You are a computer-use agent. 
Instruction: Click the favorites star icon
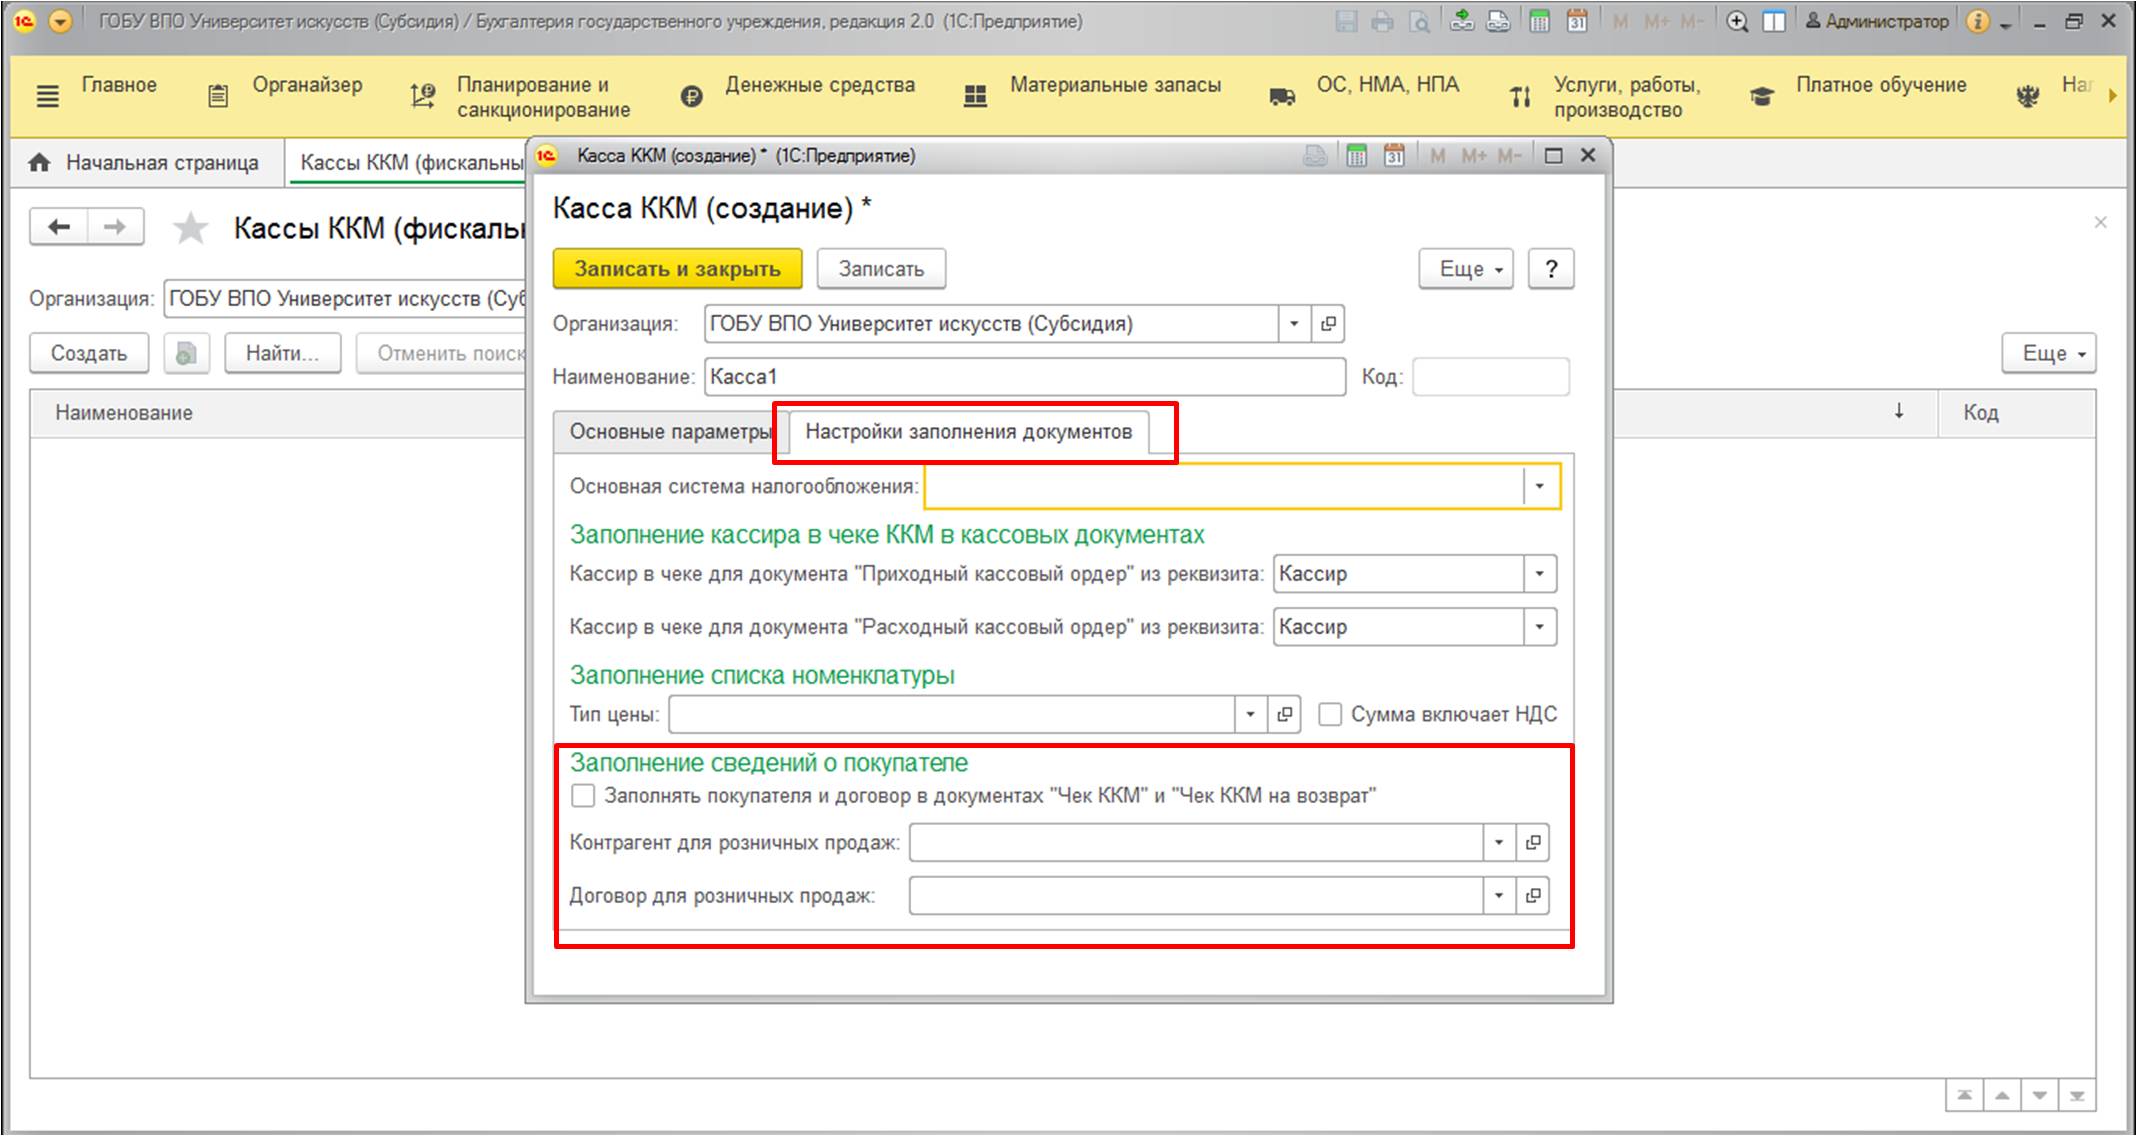tap(190, 229)
